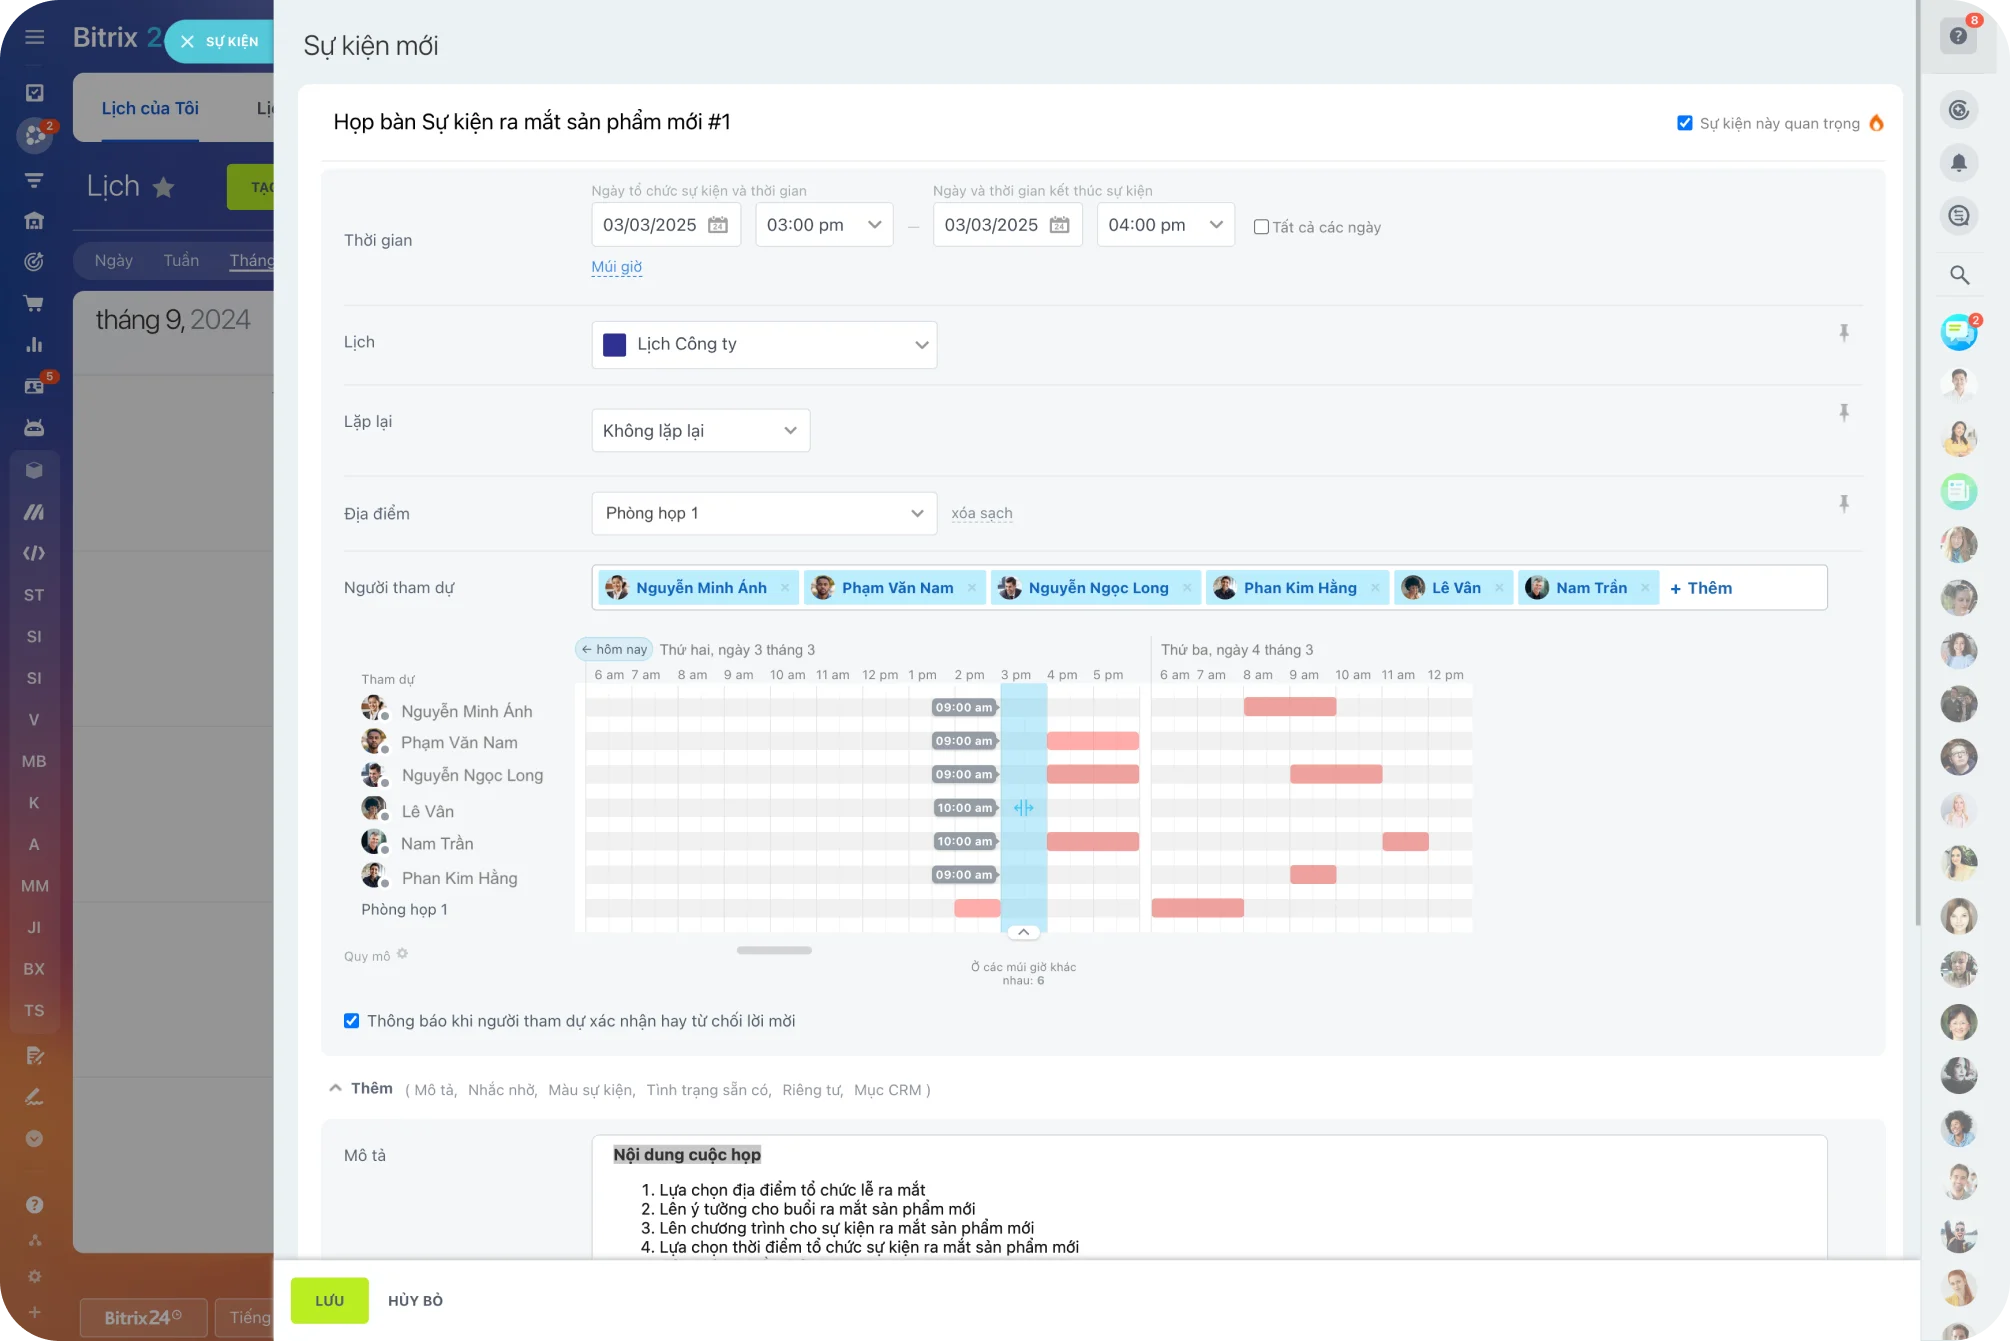Open notifications via the bell icon

(1957, 162)
